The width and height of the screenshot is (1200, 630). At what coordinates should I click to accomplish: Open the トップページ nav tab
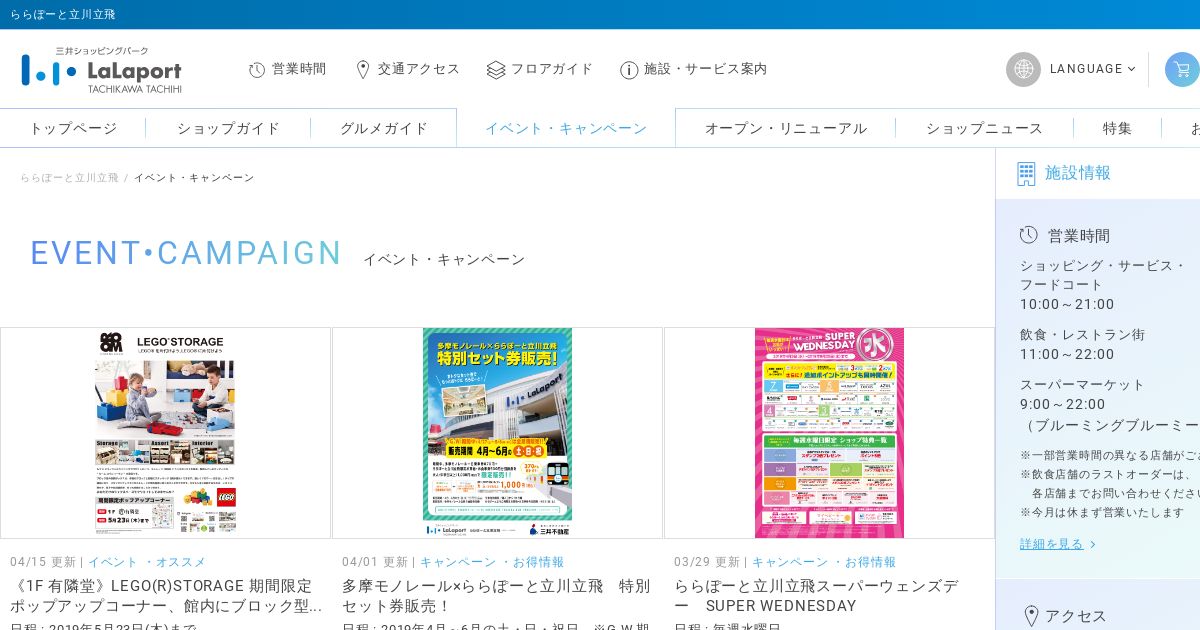tap(73, 128)
